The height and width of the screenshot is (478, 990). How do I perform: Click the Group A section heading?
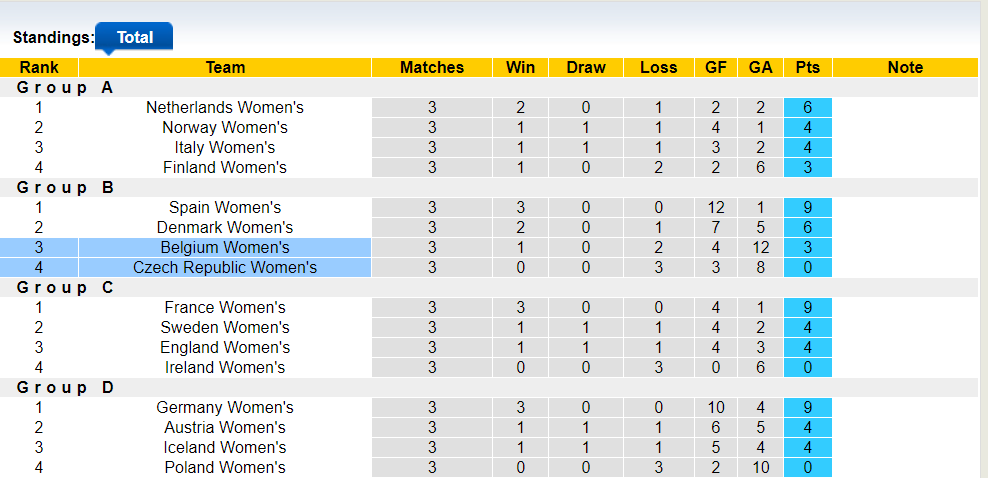pyautogui.click(x=65, y=87)
